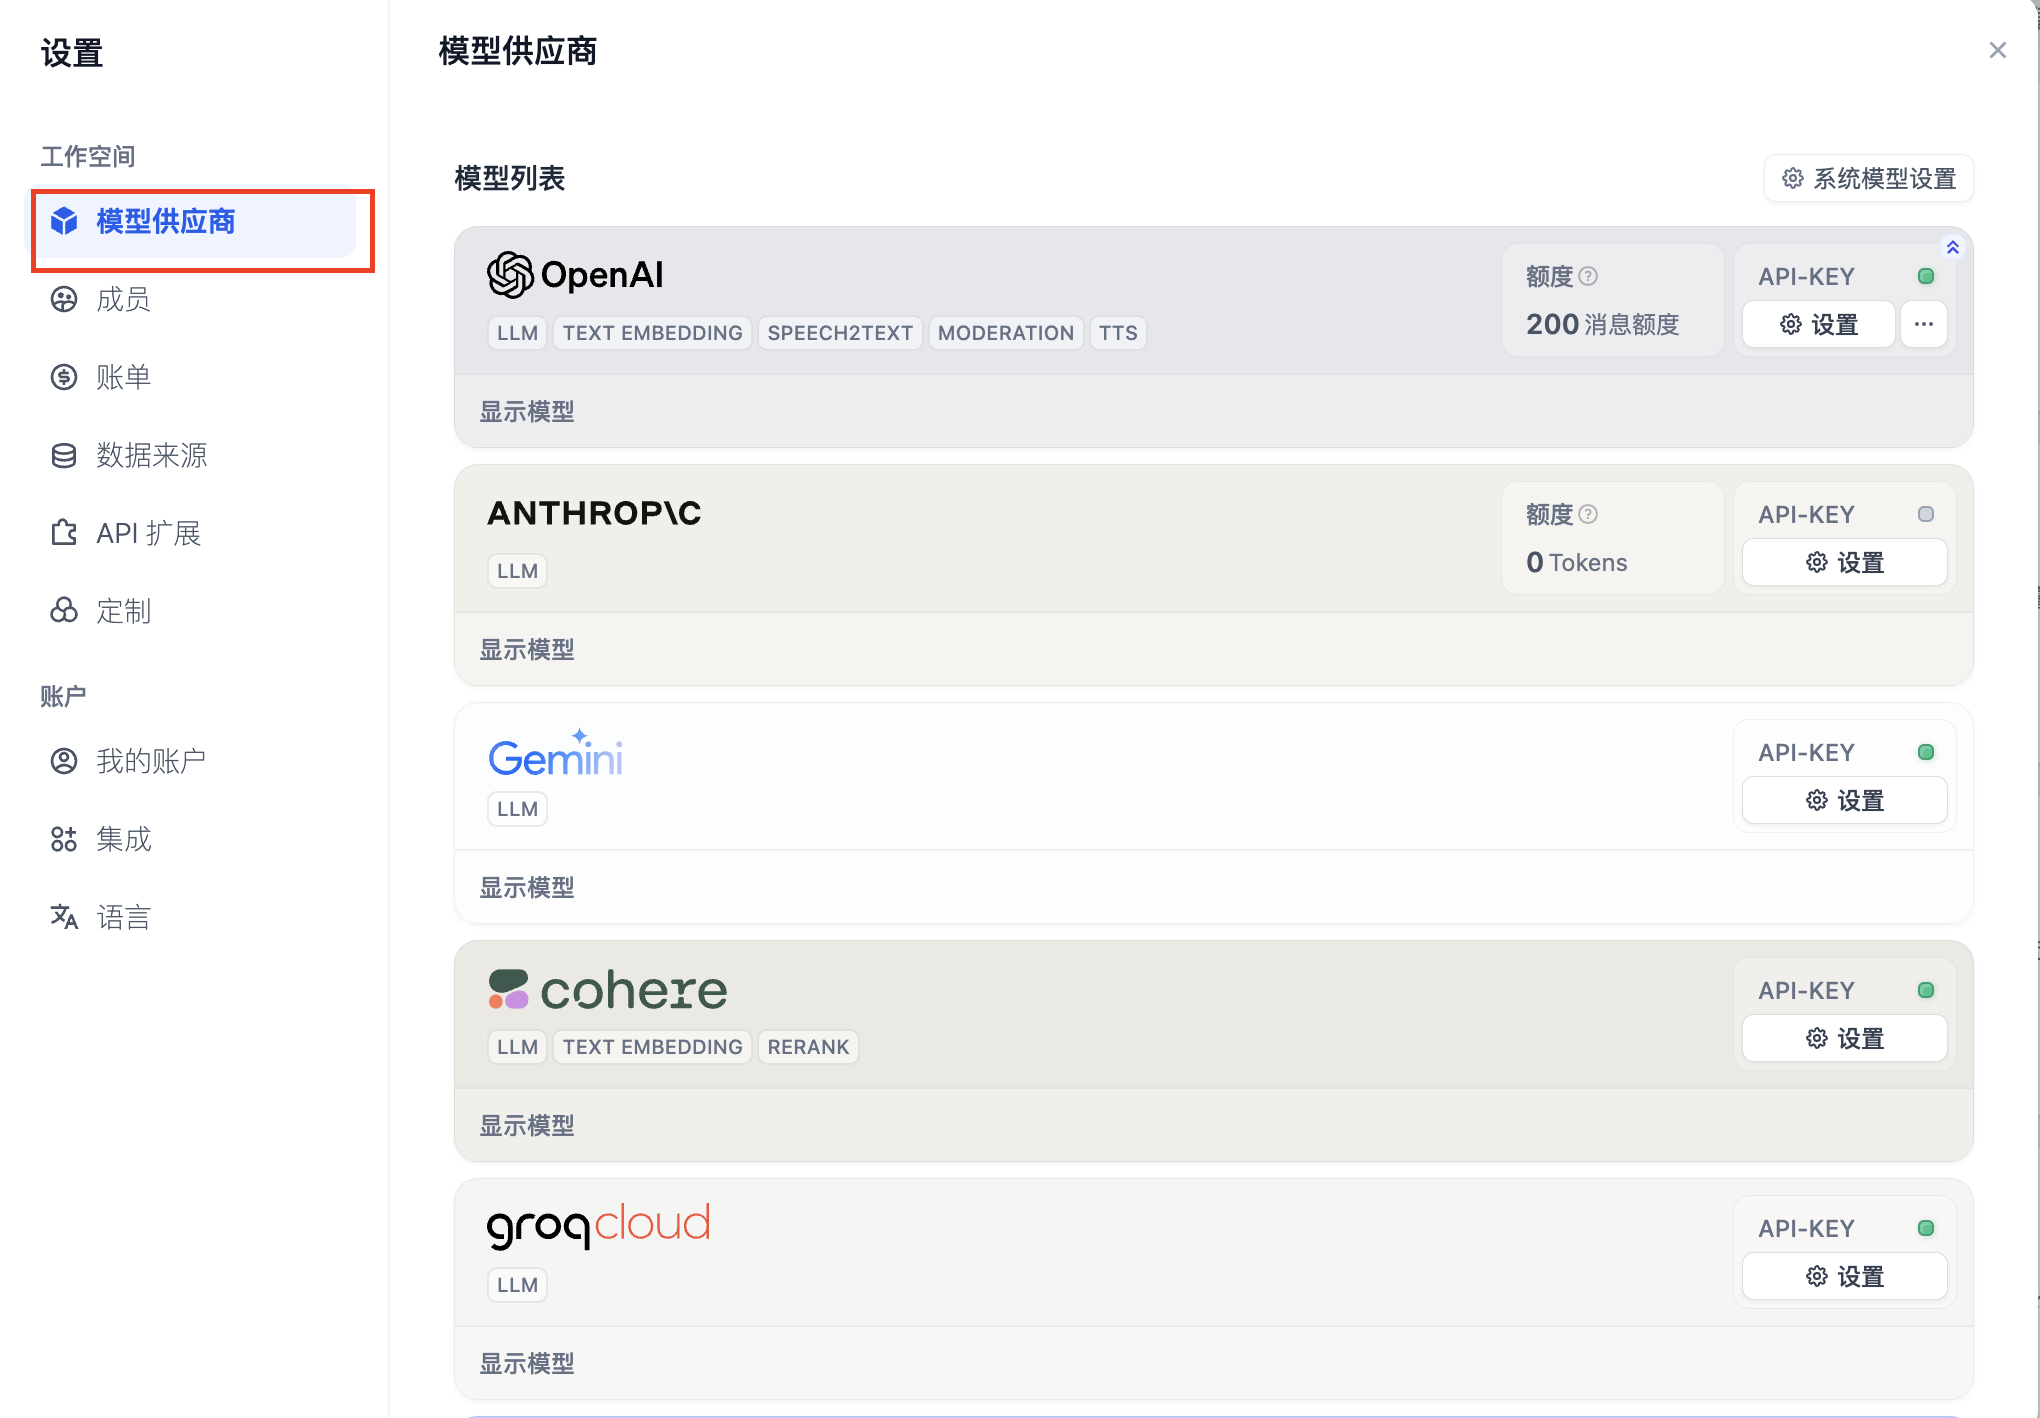This screenshot has height=1418, width=2040.
Task: Close the settings dialog
Action: pyautogui.click(x=1997, y=49)
